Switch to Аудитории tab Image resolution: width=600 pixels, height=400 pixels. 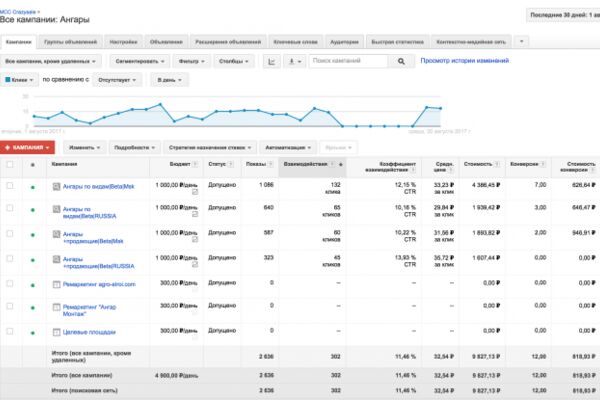344,42
